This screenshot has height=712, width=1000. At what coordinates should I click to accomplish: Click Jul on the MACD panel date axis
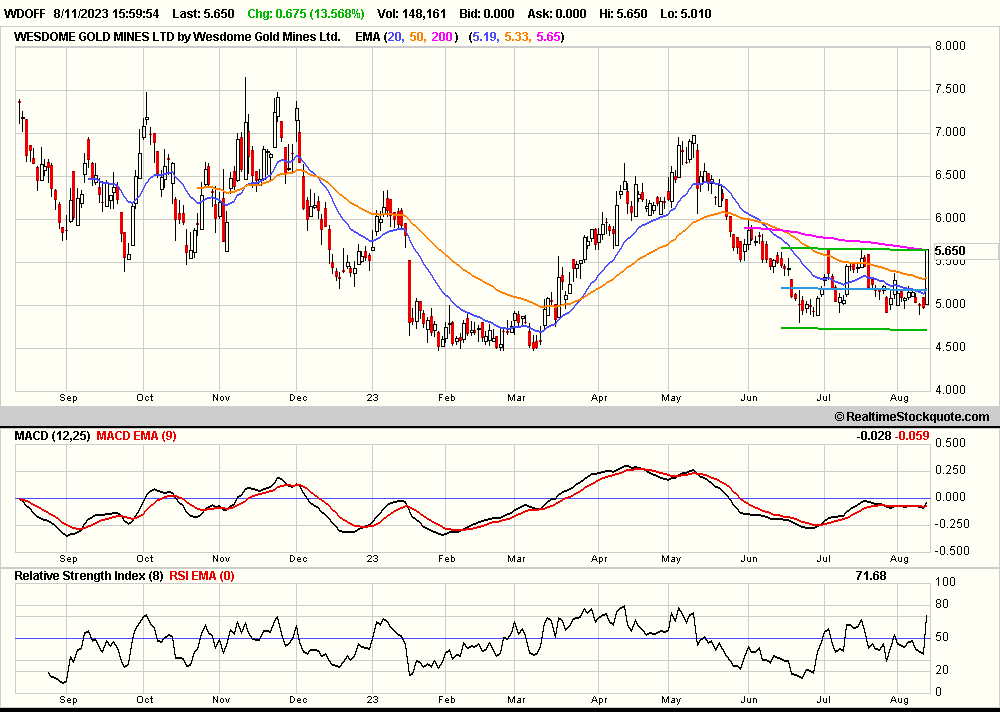click(824, 559)
